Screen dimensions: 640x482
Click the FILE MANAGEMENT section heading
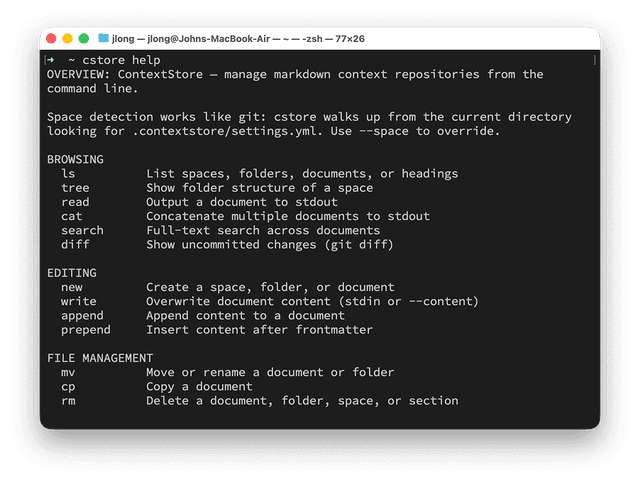tap(100, 358)
